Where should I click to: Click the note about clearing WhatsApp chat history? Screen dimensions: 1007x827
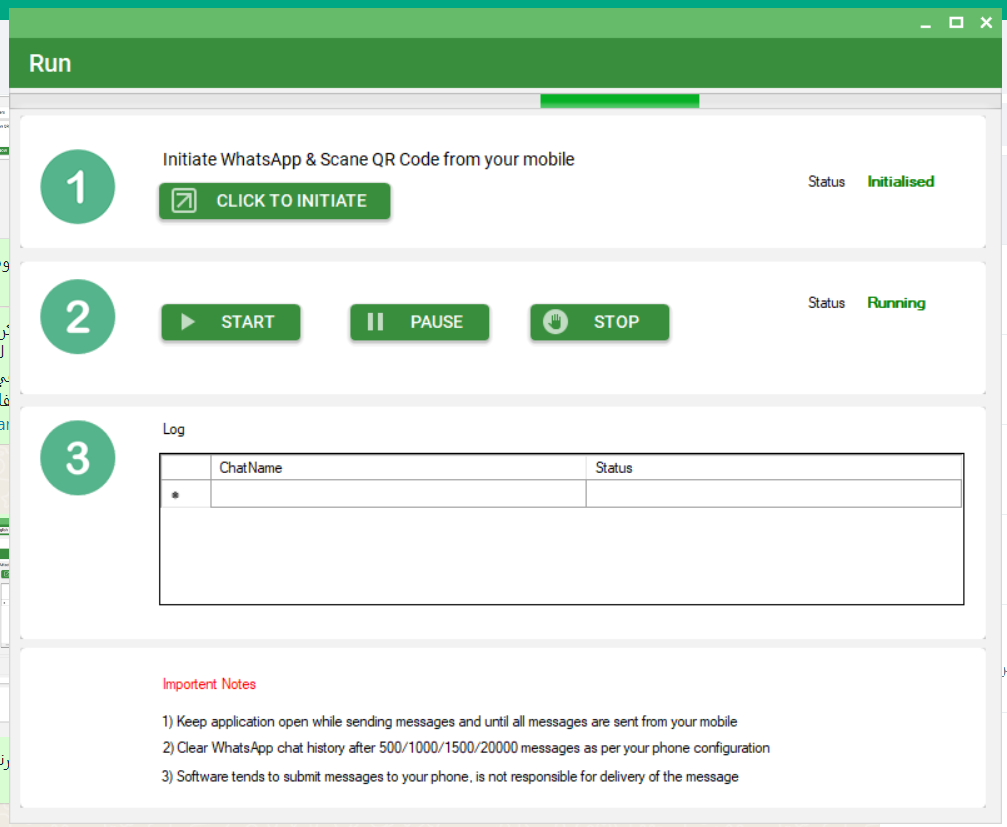pos(466,748)
